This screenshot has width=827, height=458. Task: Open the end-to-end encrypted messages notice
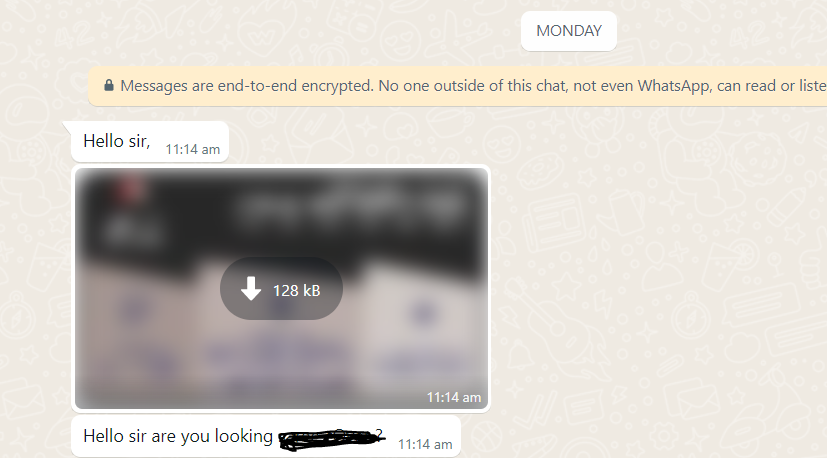(457, 86)
